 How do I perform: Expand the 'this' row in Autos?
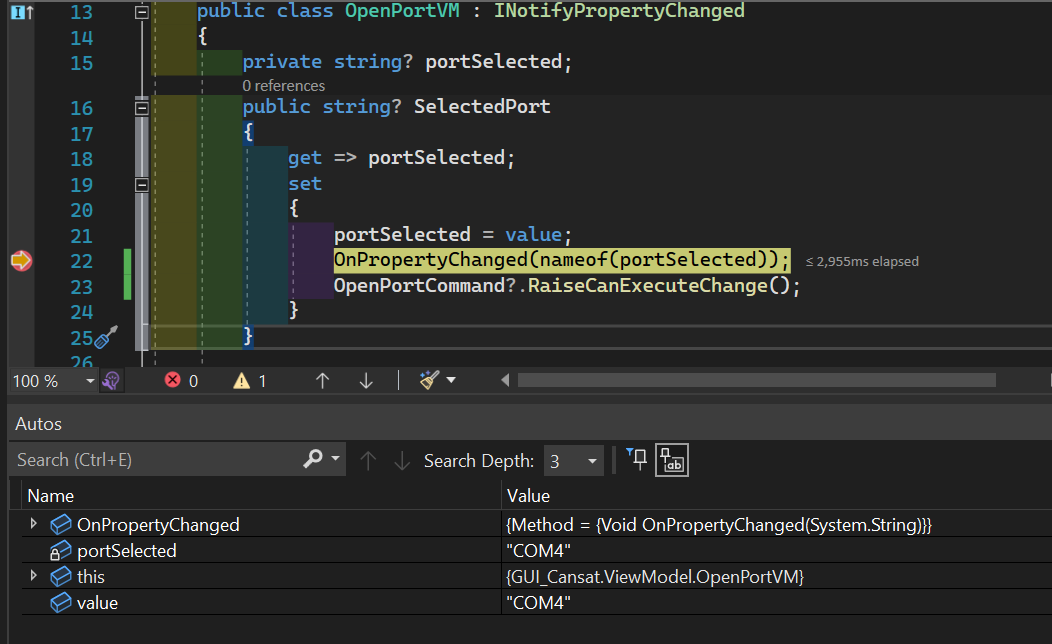click(33, 576)
